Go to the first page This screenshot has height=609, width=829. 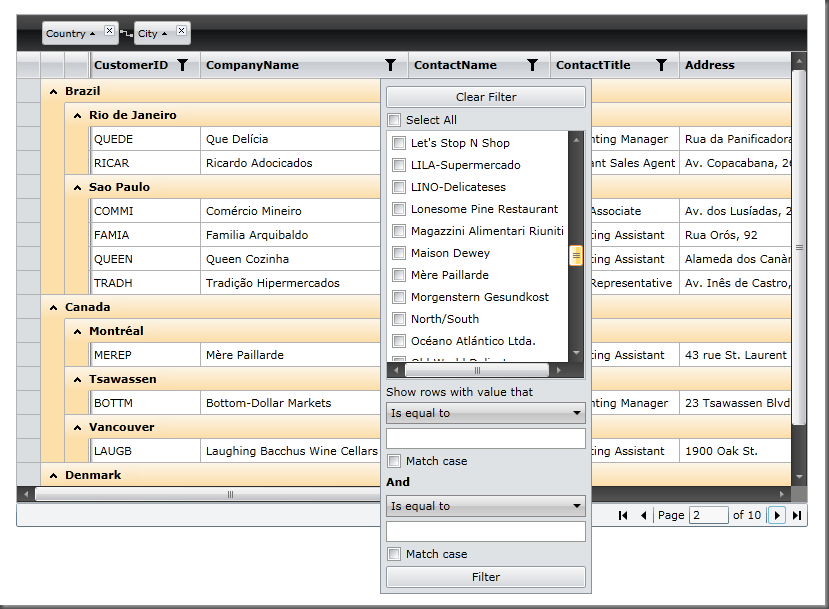pyautogui.click(x=623, y=515)
